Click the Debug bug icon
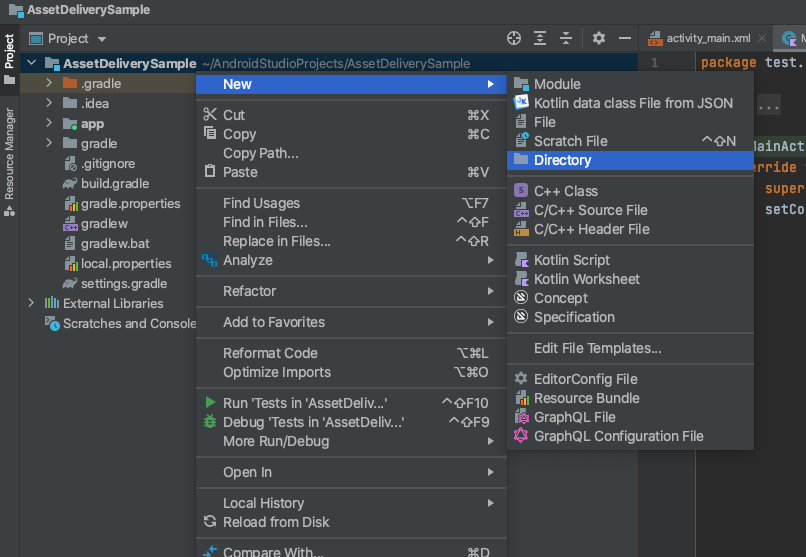This screenshot has height=557, width=806. (x=210, y=421)
